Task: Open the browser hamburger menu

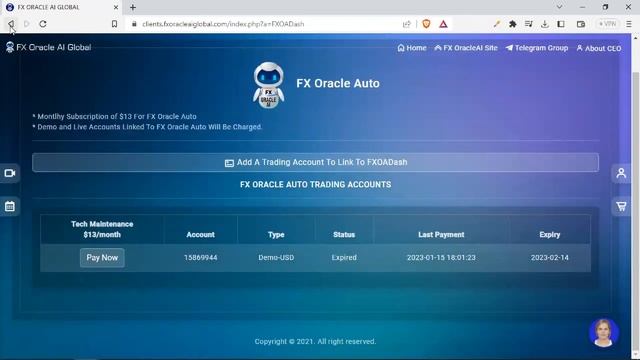Action: 629,24
